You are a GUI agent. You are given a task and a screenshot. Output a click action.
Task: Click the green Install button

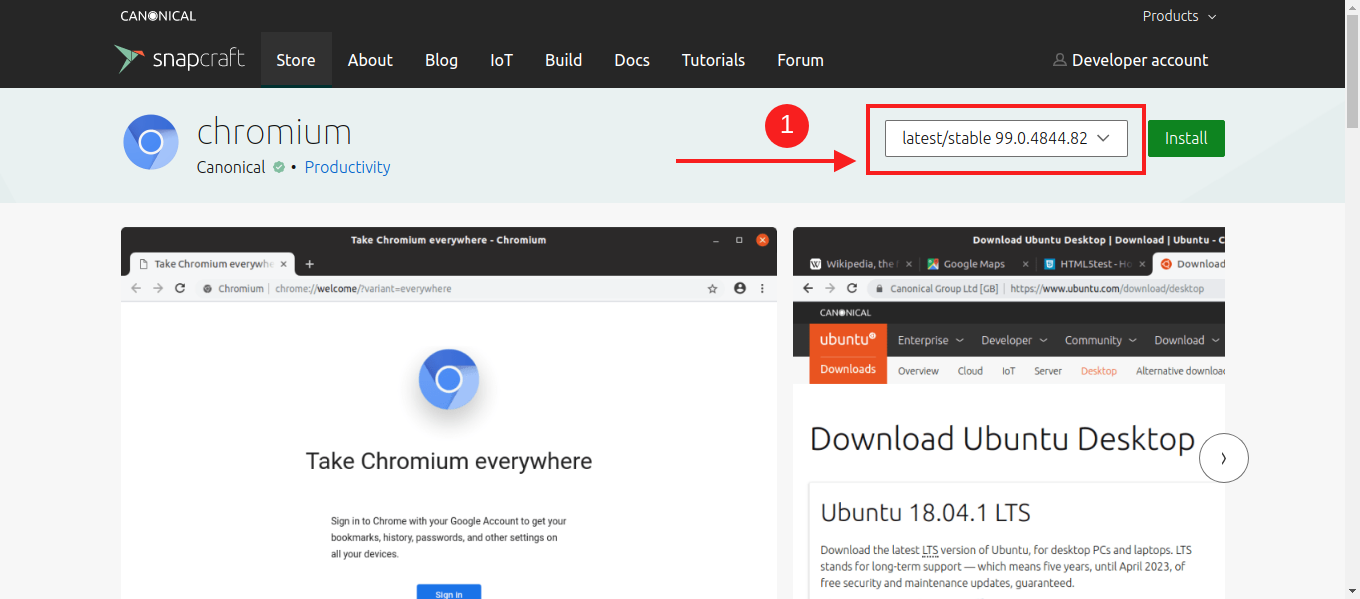pyautogui.click(x=1186, y=139)
